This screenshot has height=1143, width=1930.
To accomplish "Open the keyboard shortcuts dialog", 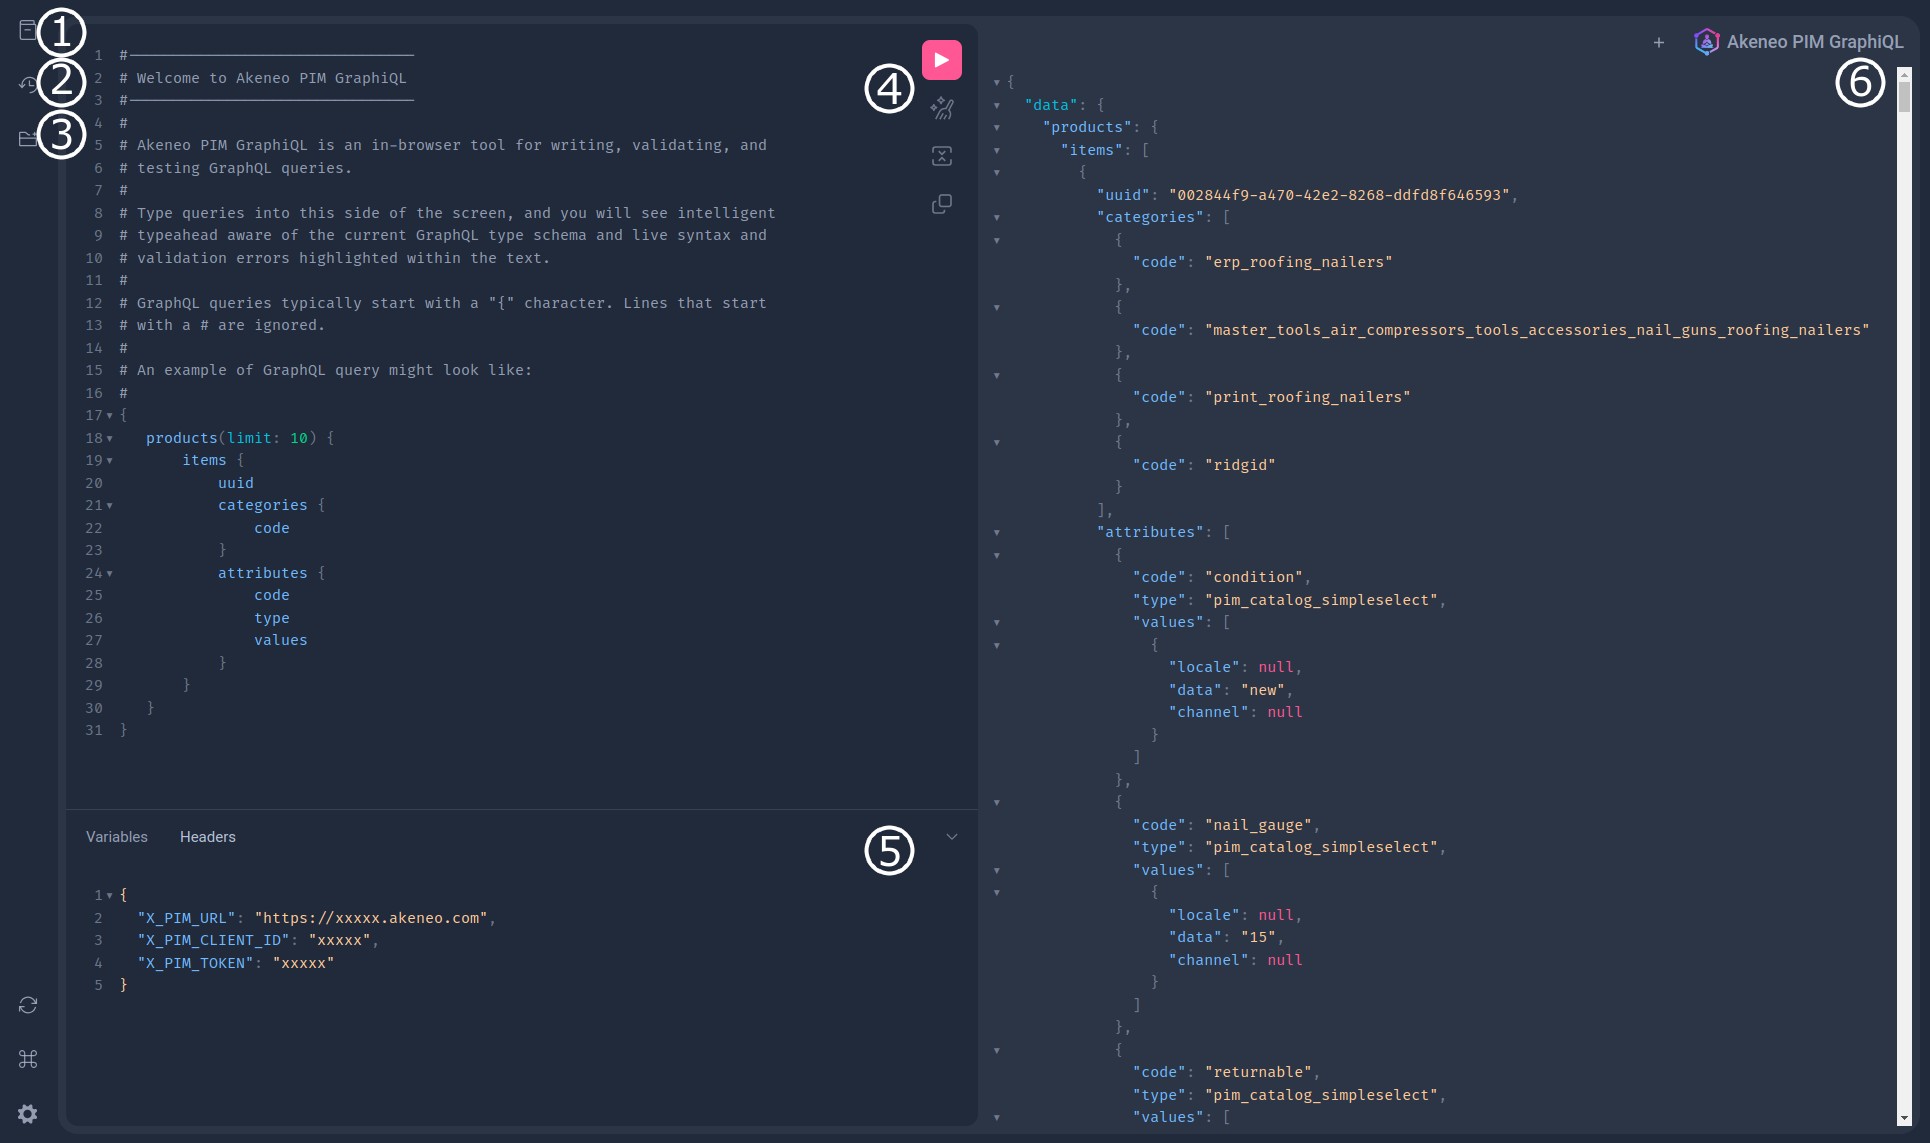I will coord(27,1059).
